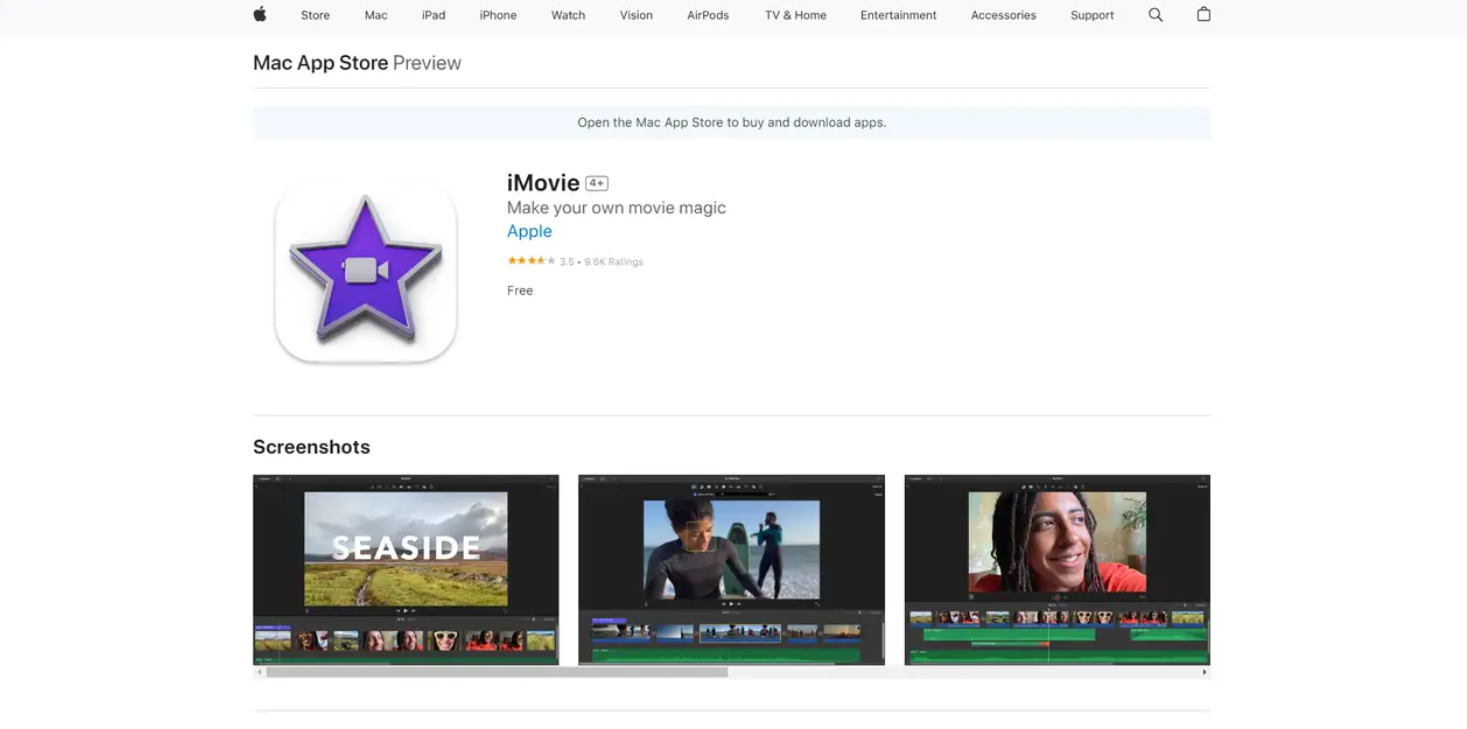
Task: Go to the iPad page
Action: [x=433, y=15]
